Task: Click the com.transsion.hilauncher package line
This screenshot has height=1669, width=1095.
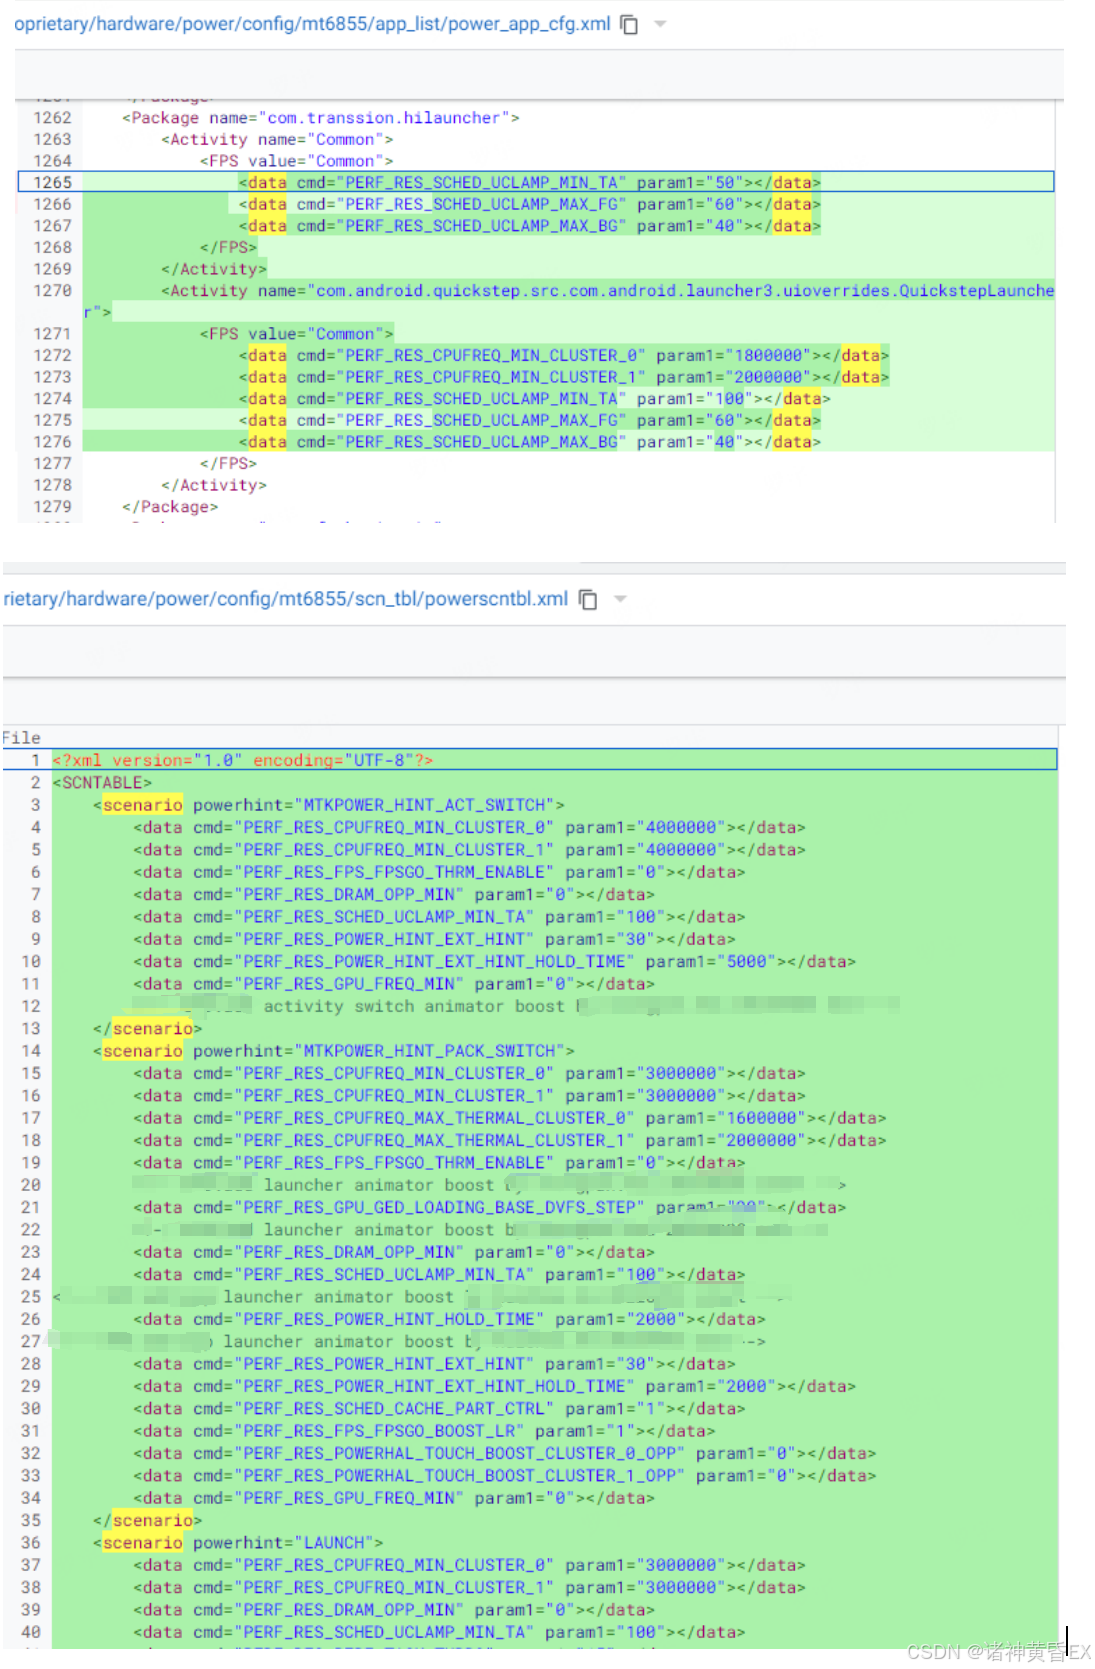Action: coord(320,118)
